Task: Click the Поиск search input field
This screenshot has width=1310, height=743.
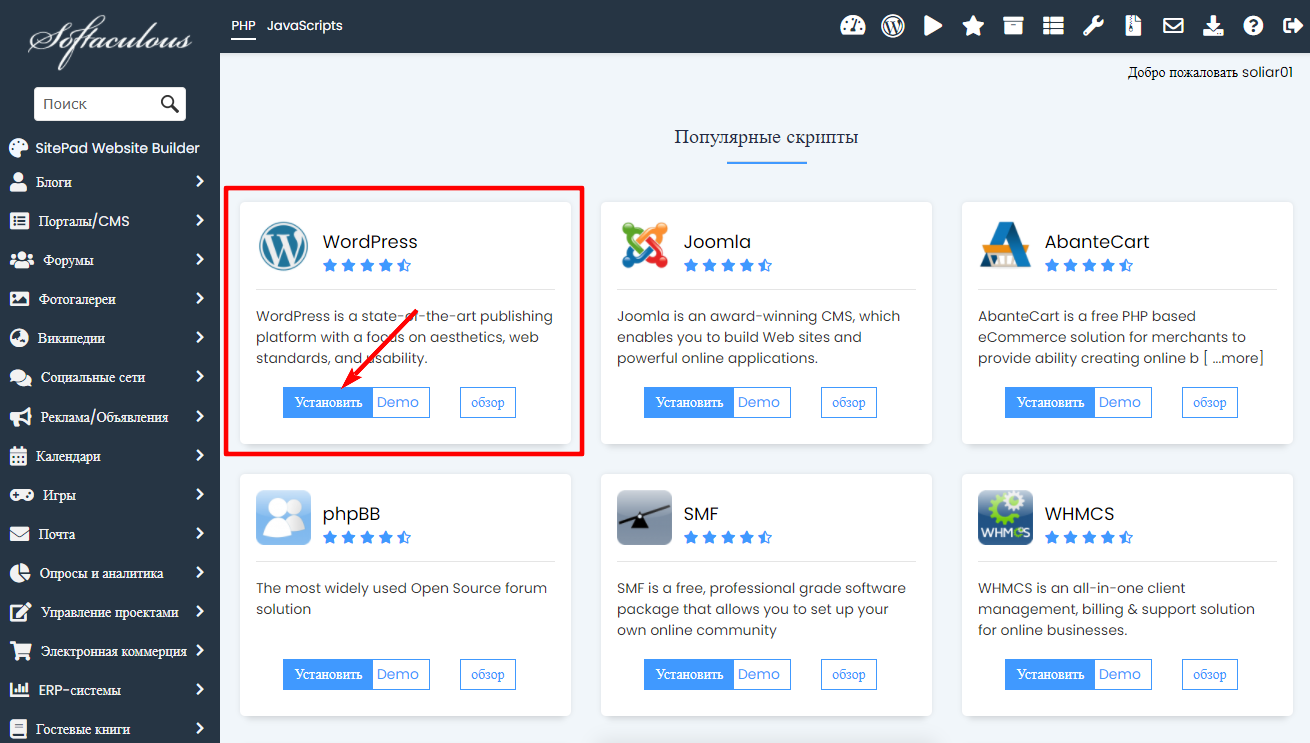Action: (95, 104)
